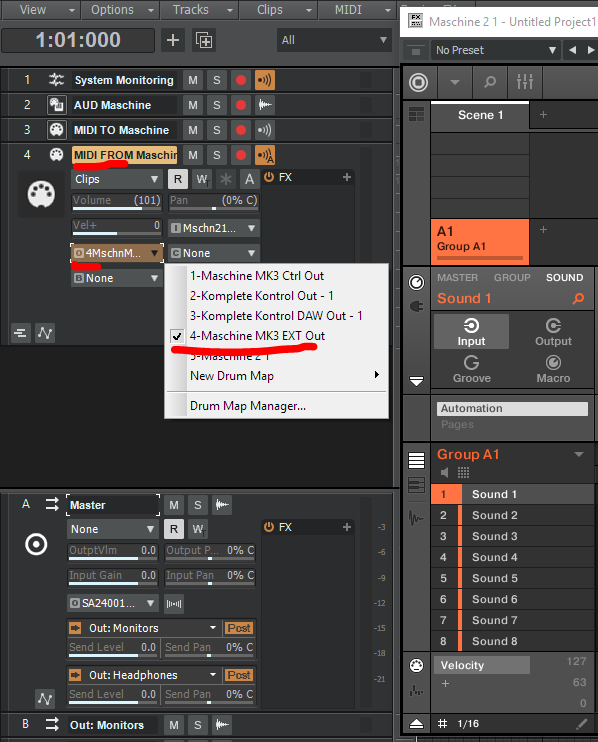Toggle automation Write on track 4
598x742 pixels.
[202, 179]
